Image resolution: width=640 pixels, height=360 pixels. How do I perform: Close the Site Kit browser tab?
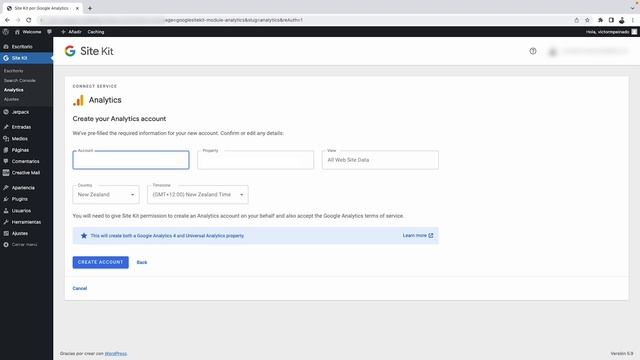pyautogui.click(x=77, y=8)
